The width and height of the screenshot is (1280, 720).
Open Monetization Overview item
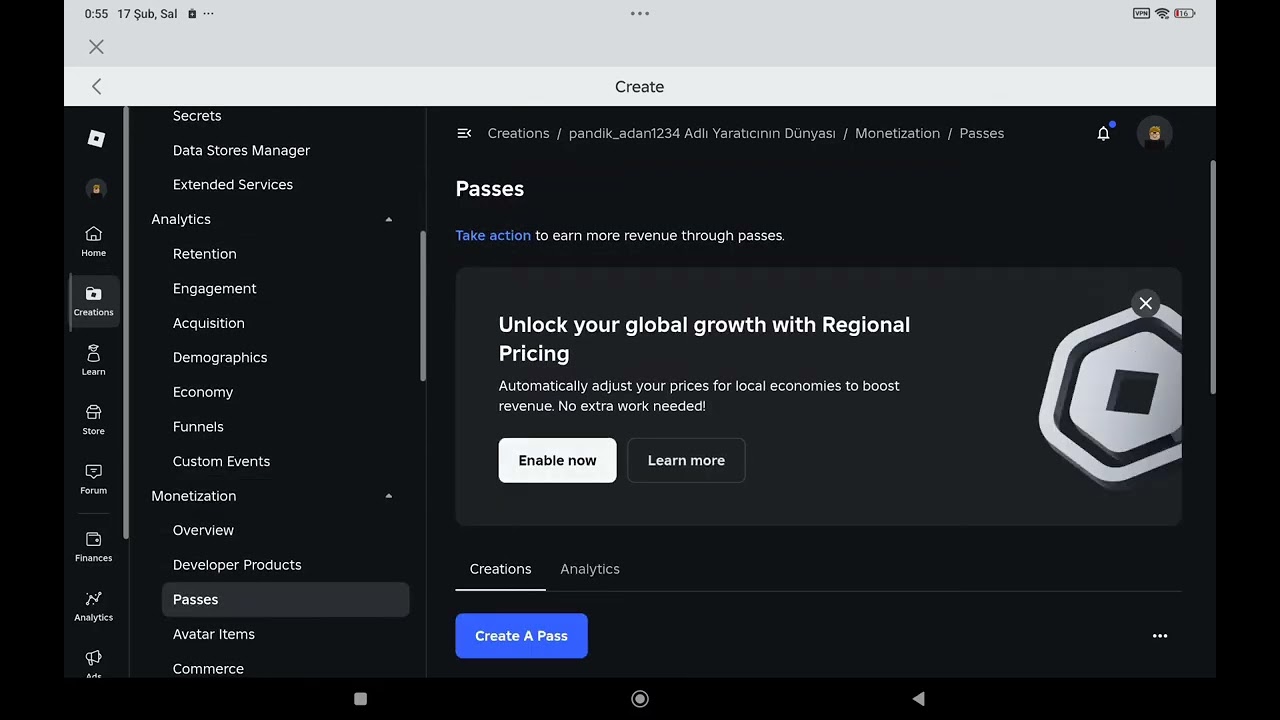(x=203, y=530)
